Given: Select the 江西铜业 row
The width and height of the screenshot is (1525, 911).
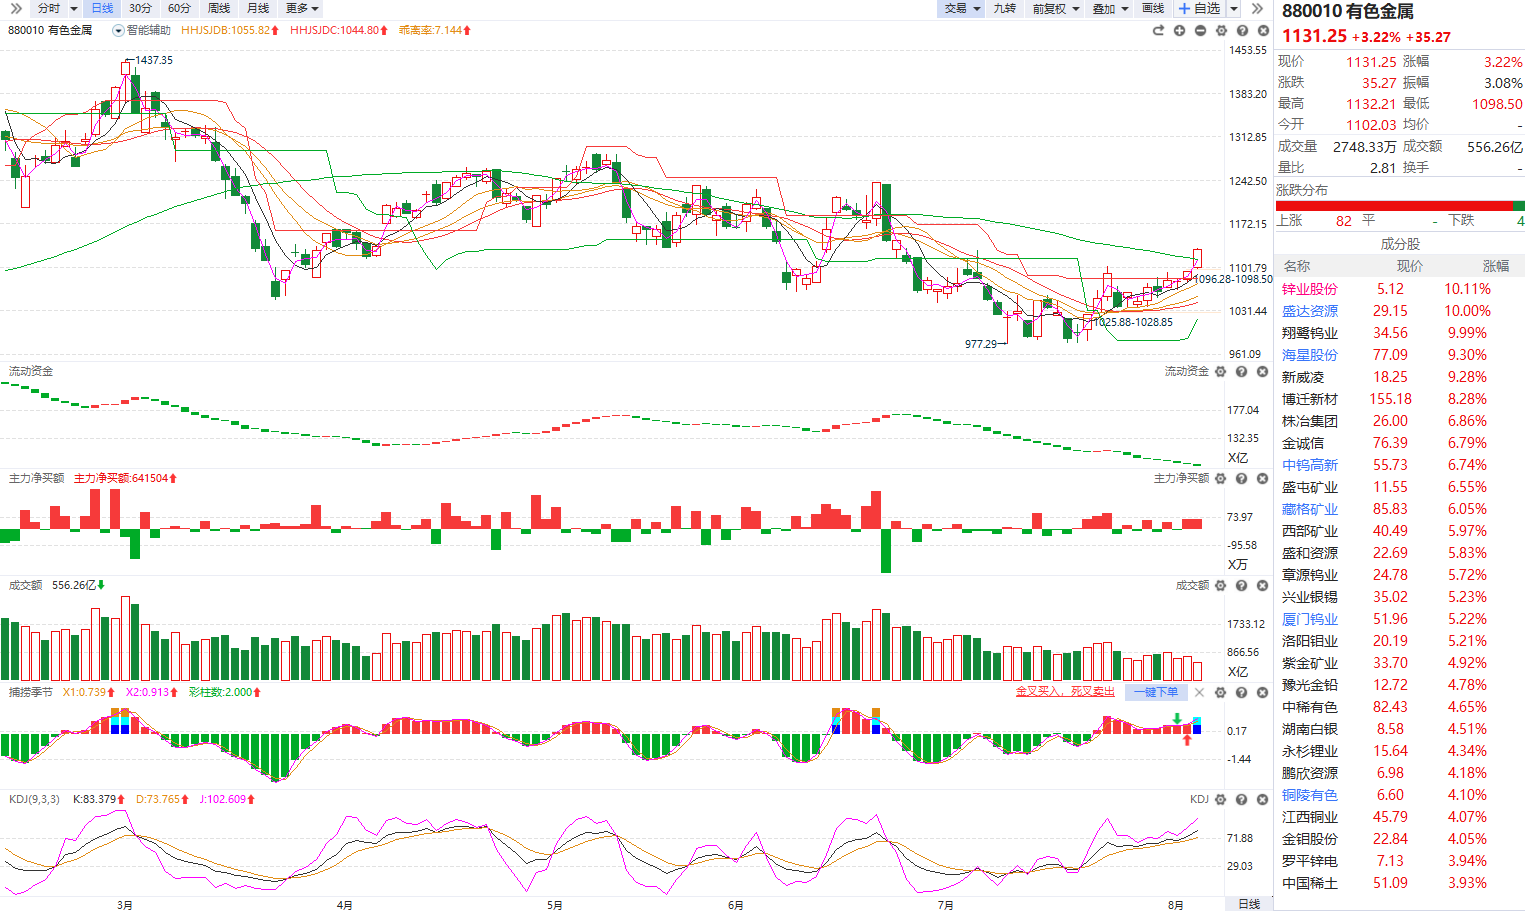Looking at the screenshot, I should (x=1400, y=817).
